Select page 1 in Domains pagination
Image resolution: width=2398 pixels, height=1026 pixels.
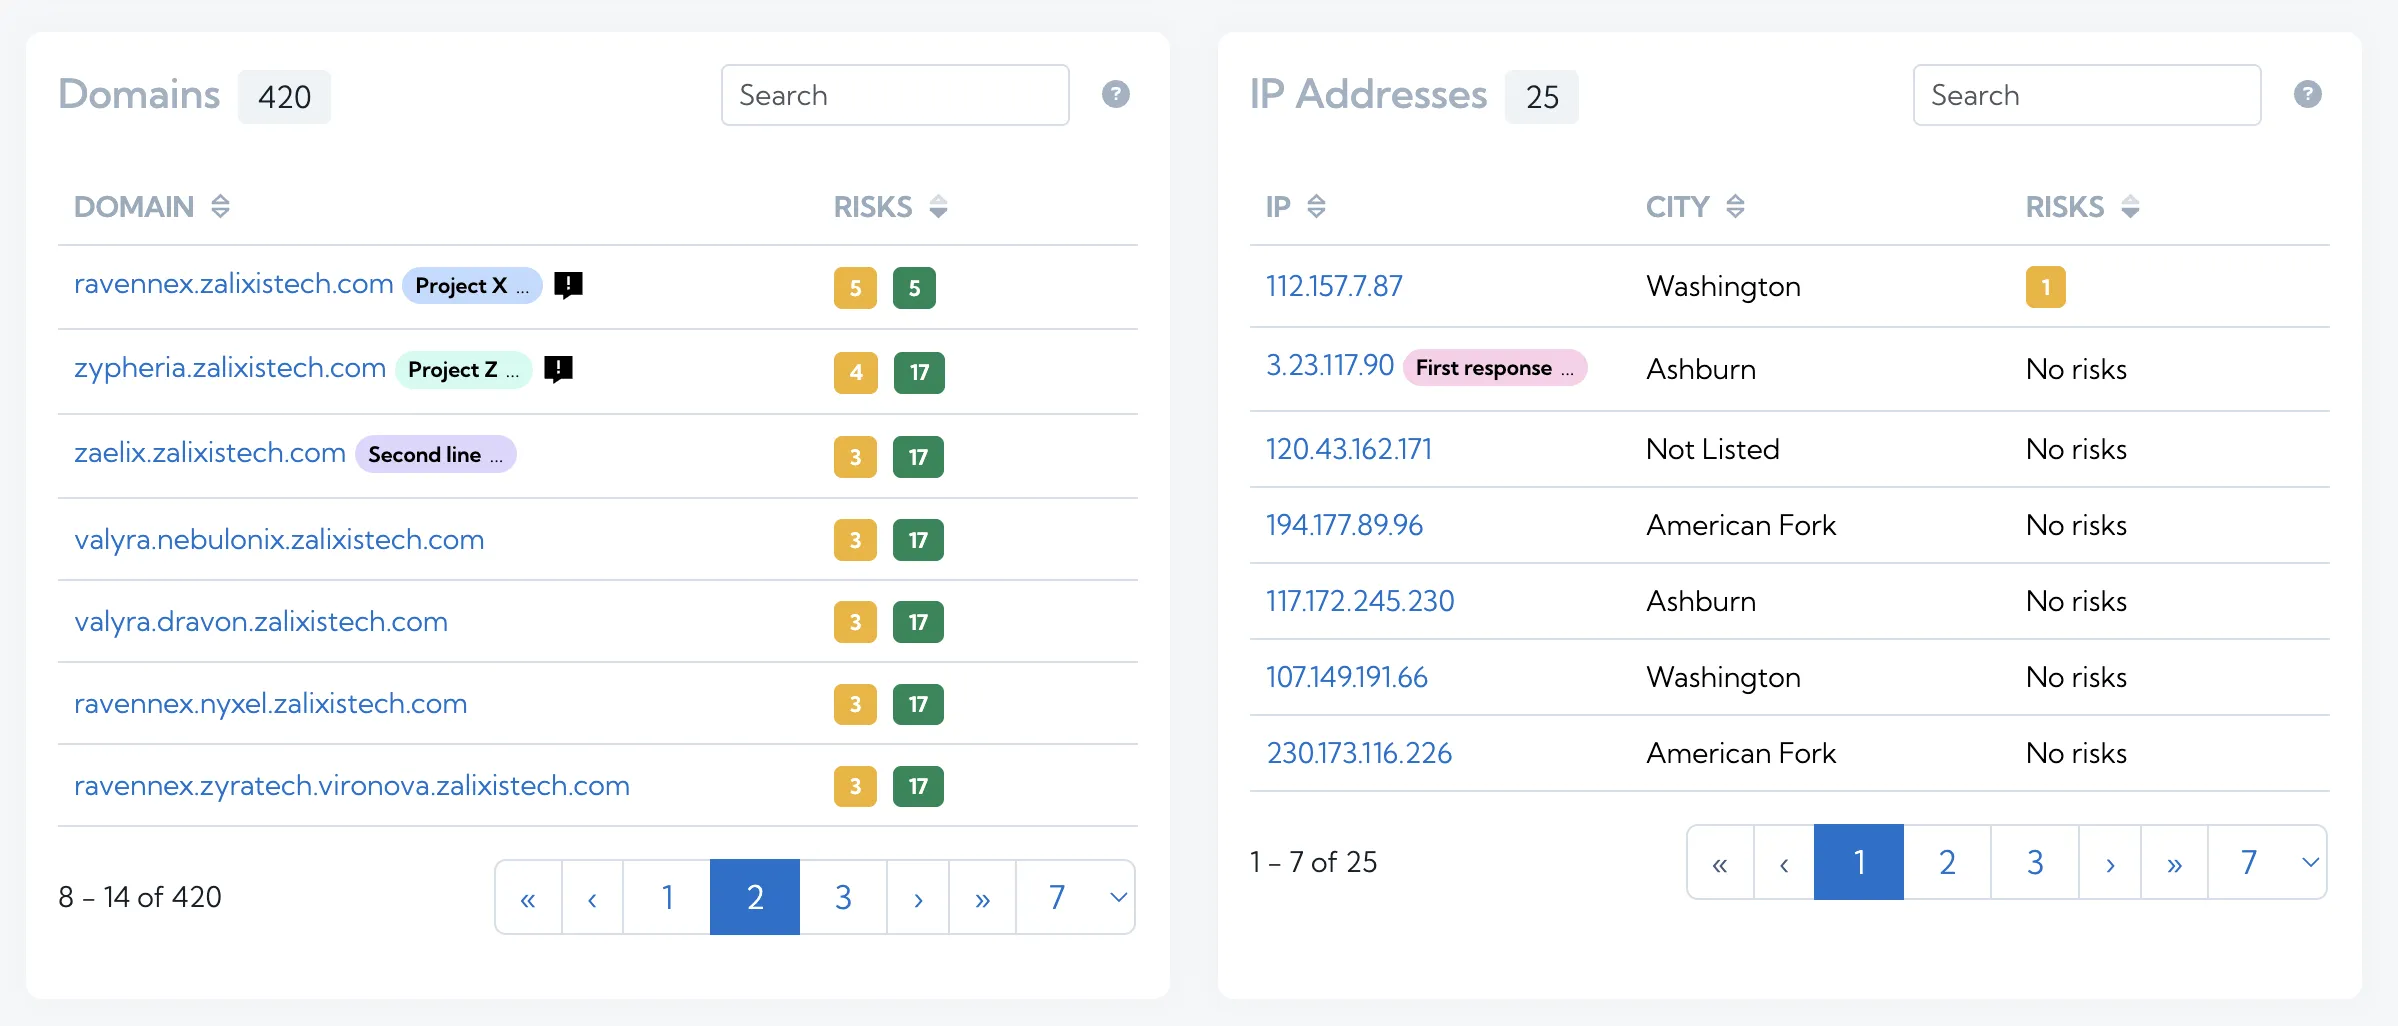coord(667,897)
